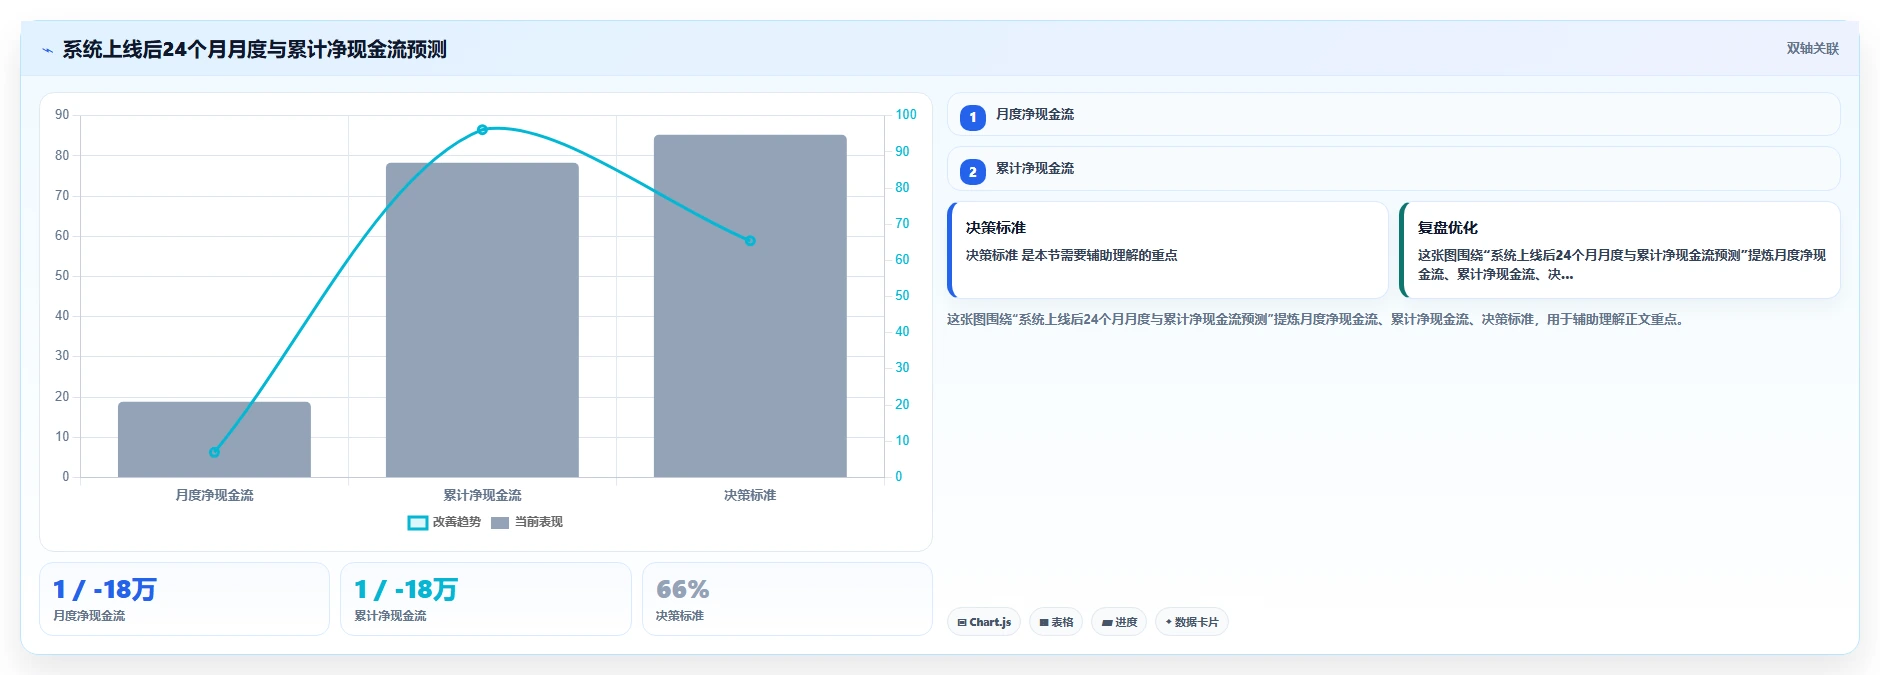Click the 月度净现金流 bar in chart

[214, 439]
